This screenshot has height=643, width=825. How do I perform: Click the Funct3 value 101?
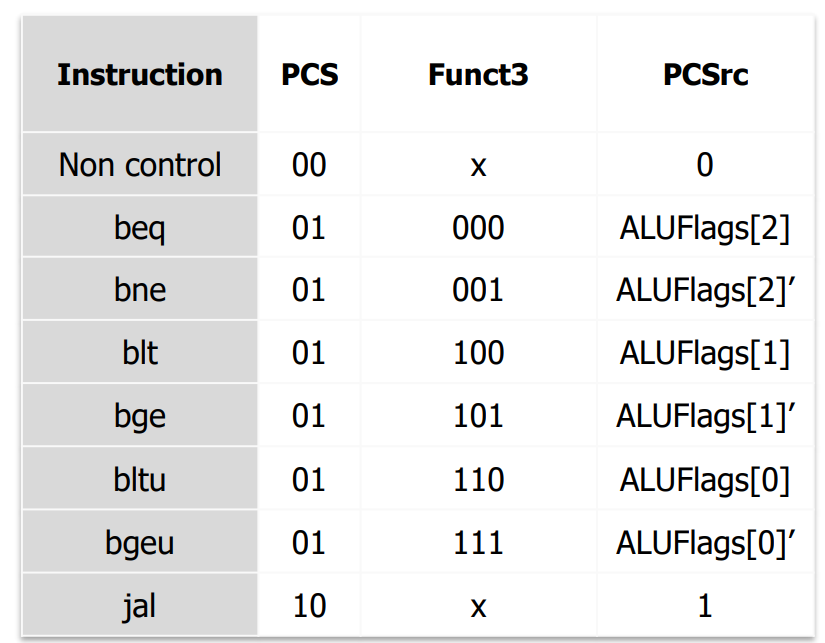pyautogui.click(x=478, y=416)
